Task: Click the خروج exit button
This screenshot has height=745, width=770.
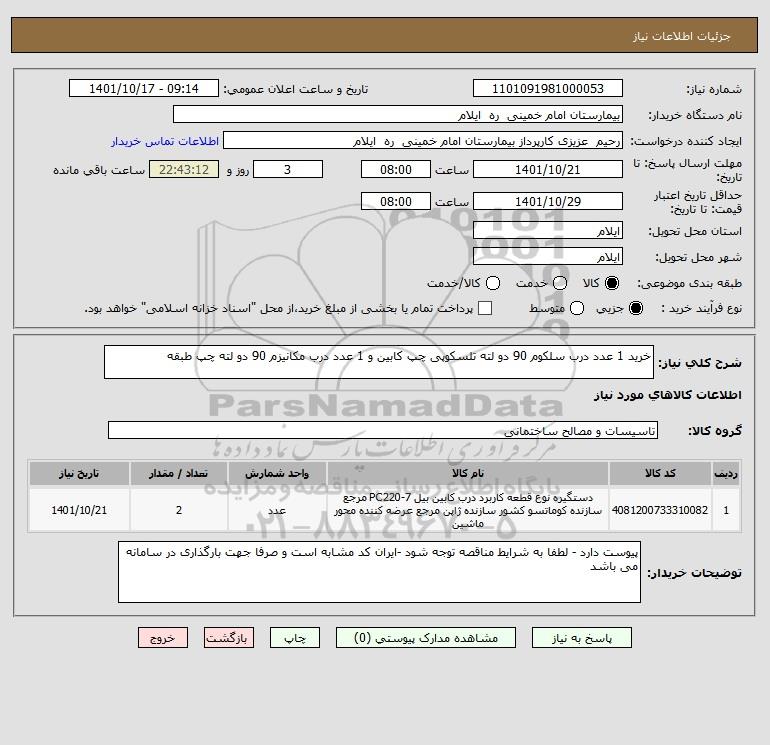Action: pos(163,638)
